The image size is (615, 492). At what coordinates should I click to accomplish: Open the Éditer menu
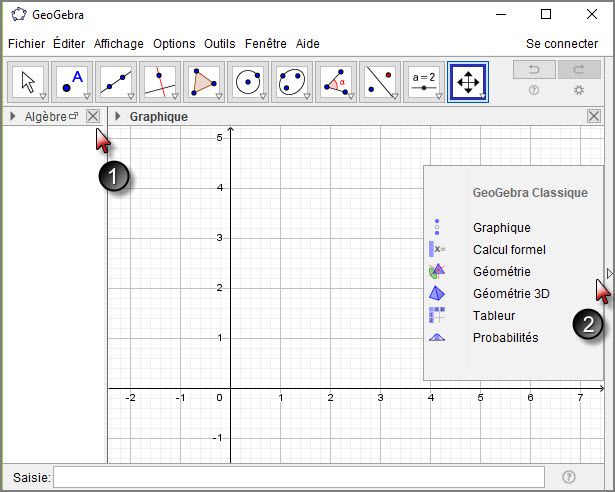pos(69,44)
